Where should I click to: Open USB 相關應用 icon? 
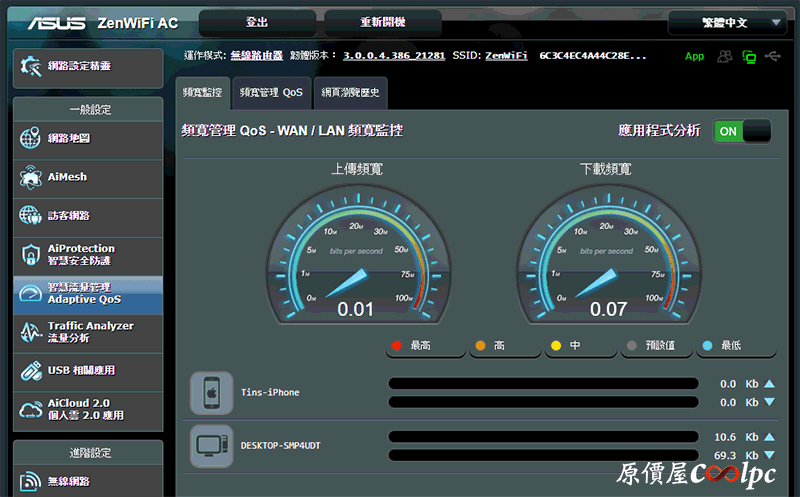31,371
